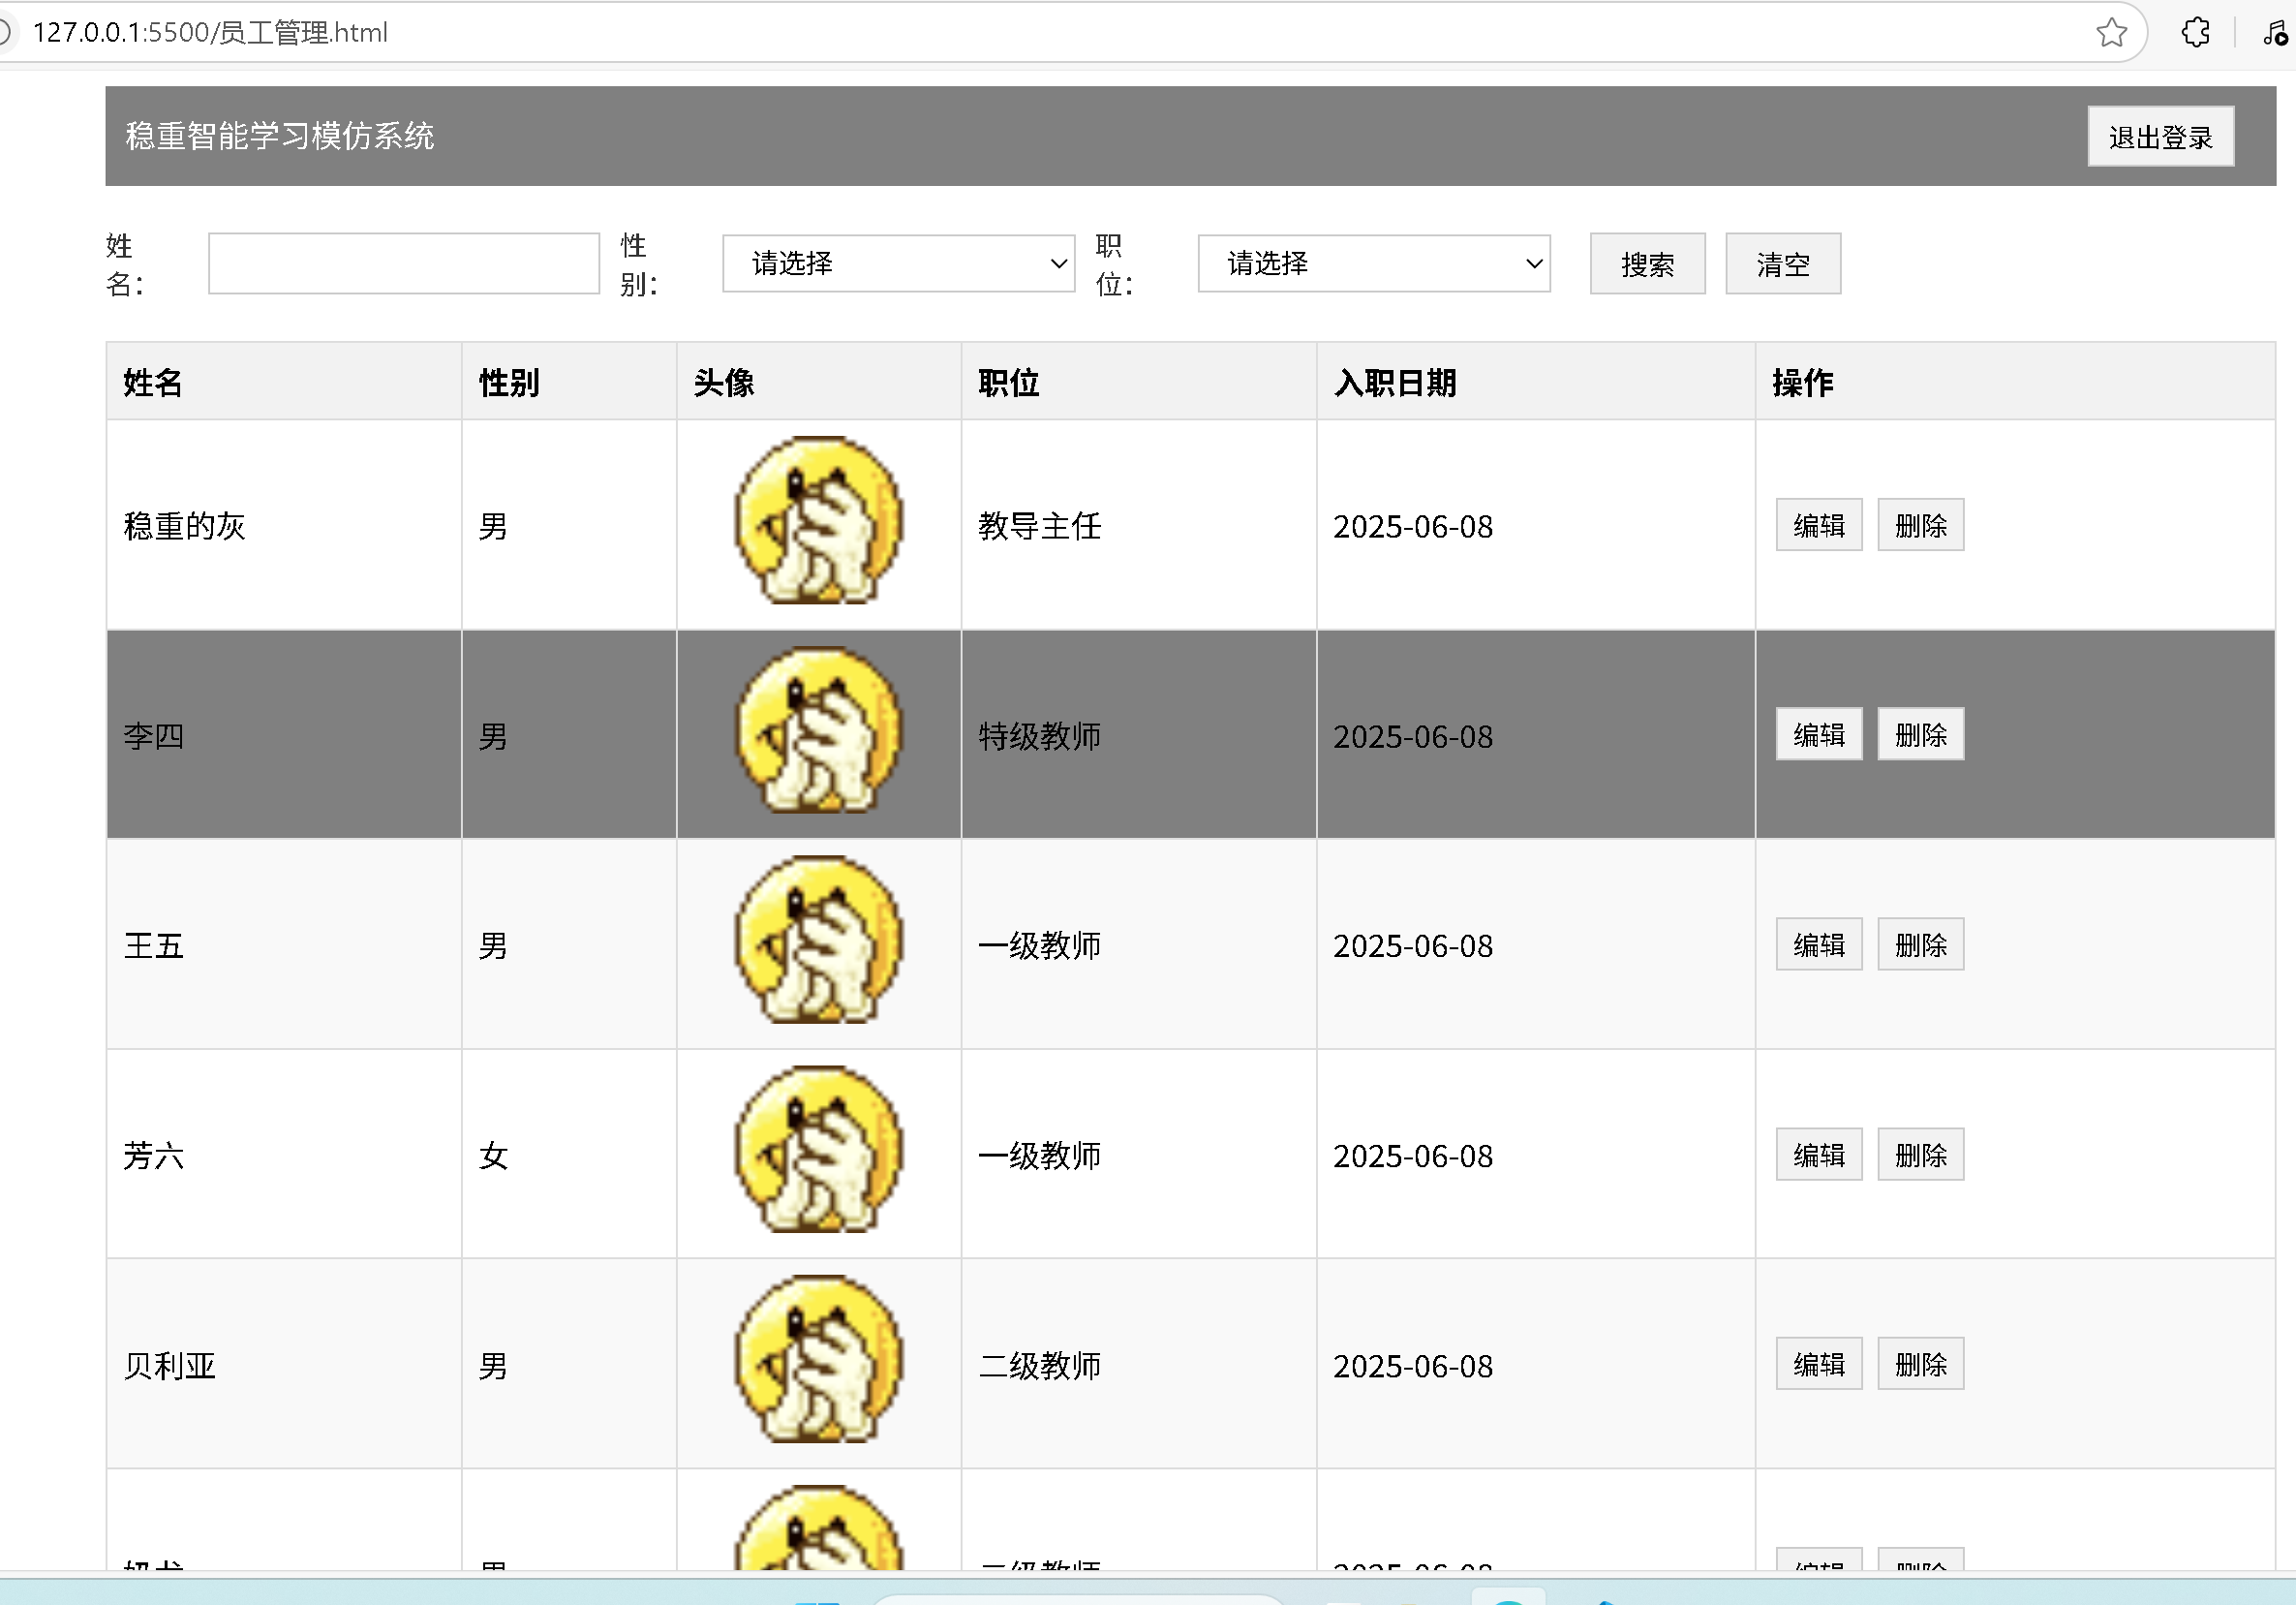Click 芳六's avatar image
The width and height of the screenshot is (2296, 1605).
point(818,1151)
